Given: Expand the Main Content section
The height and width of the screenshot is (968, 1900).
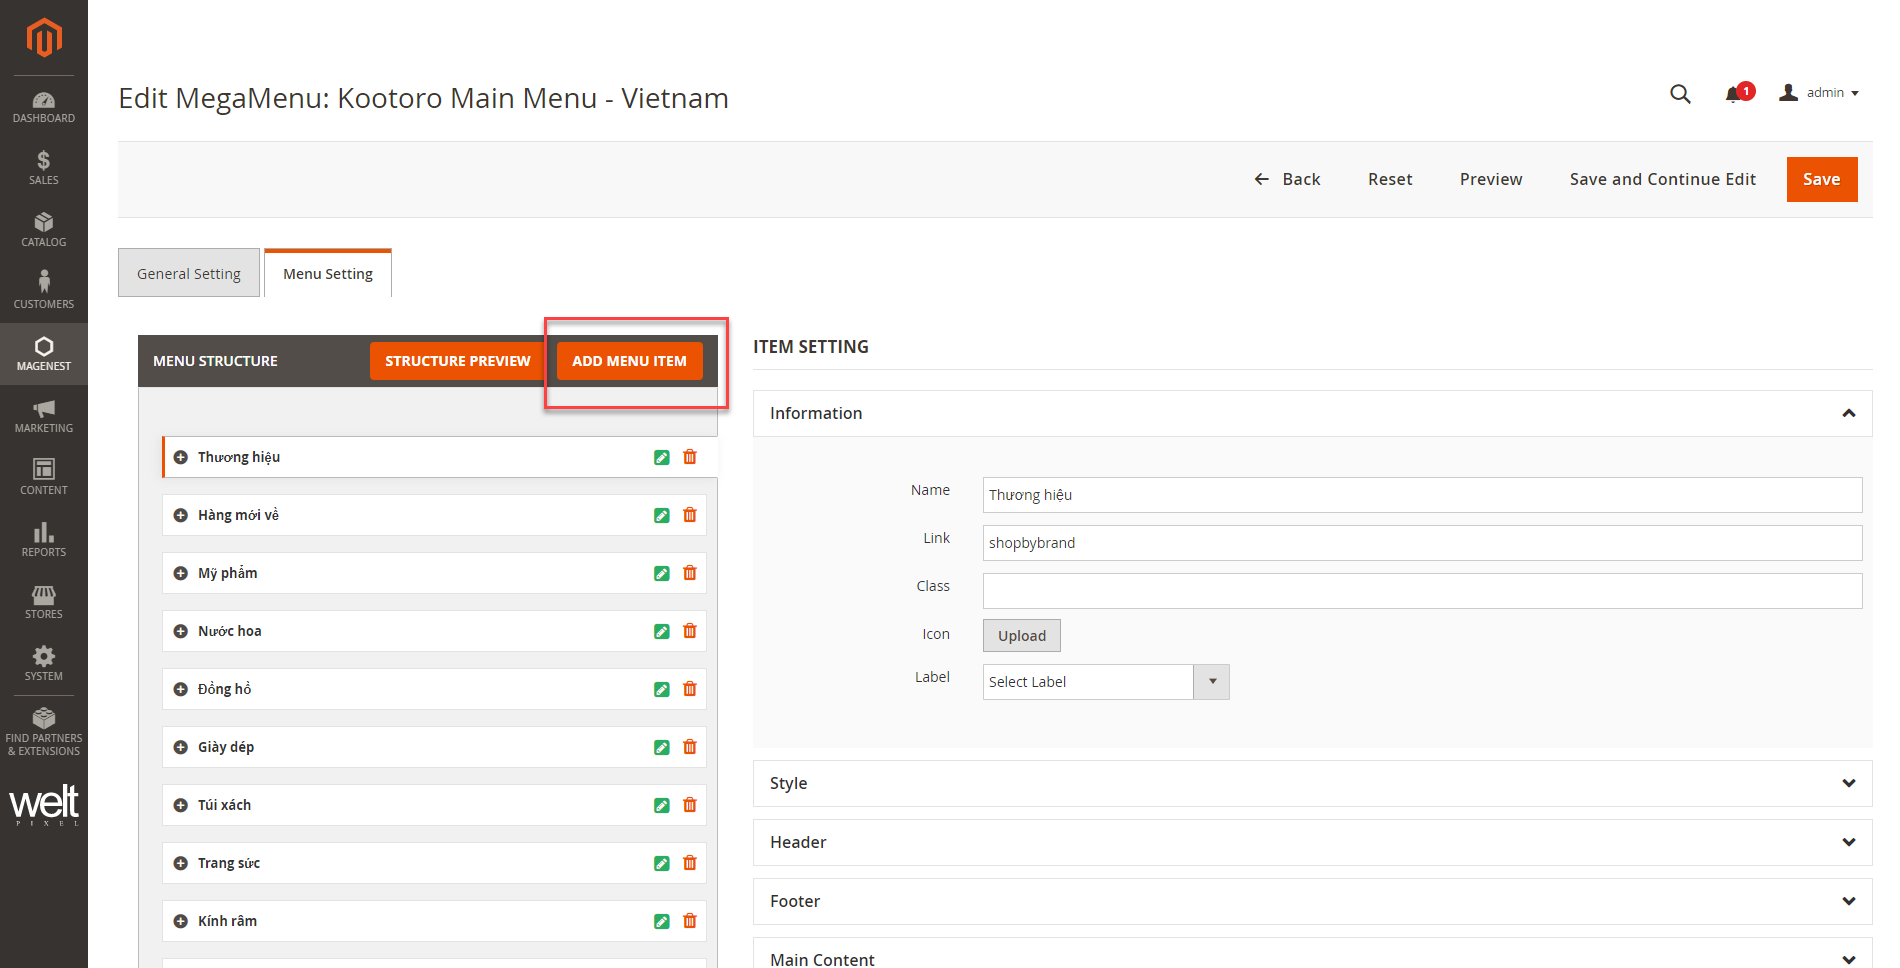Looking at the screenshot, I should coord(1312,955).
